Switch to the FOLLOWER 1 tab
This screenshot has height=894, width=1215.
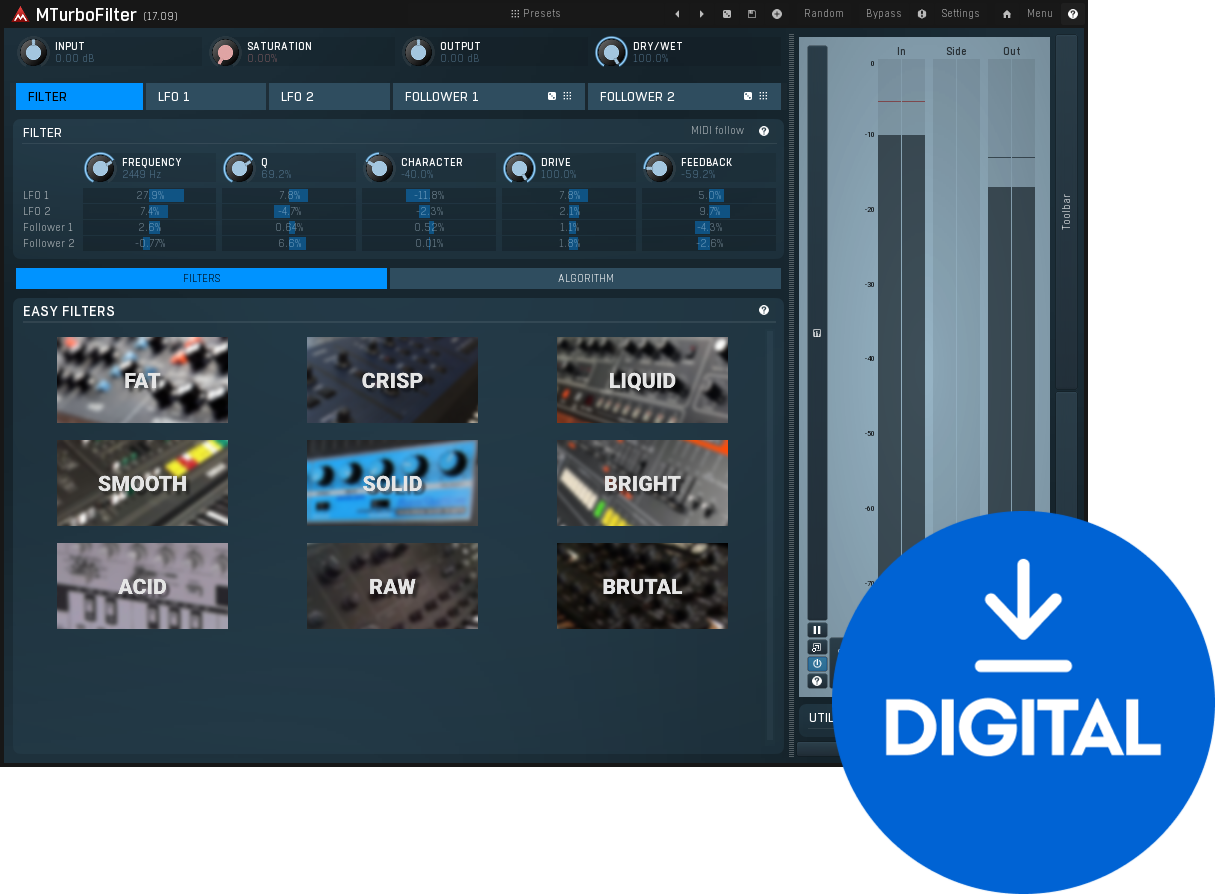click(489, 97)
